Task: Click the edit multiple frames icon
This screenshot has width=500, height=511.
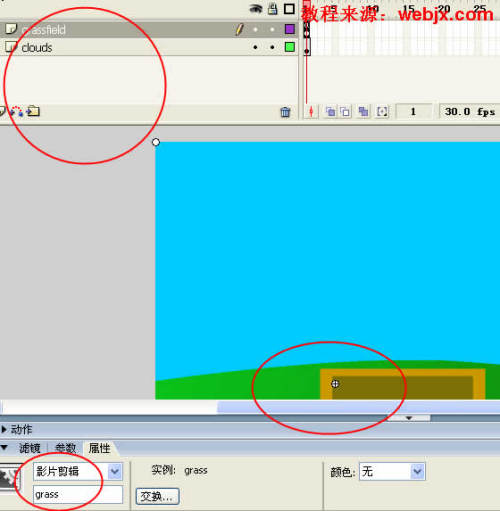Action: point(363,112)
